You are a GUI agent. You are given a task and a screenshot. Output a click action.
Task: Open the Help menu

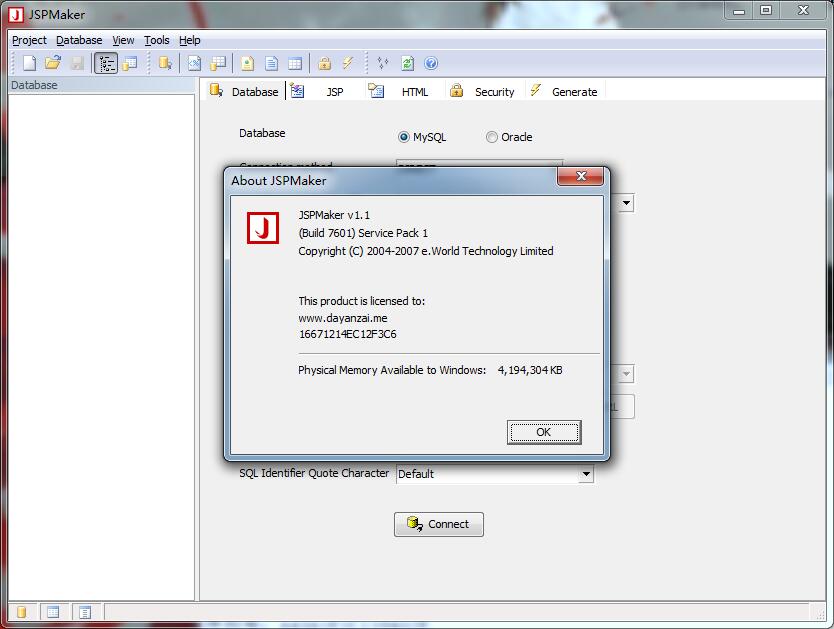[x=189, y=40]
